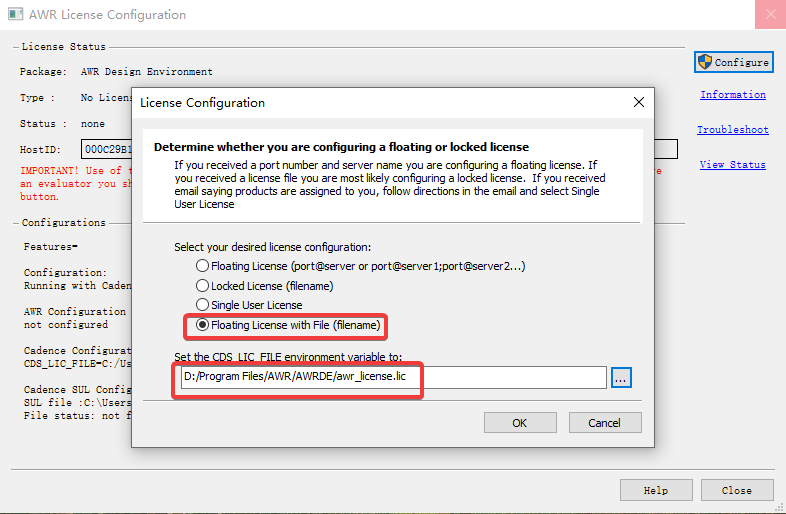
Task: Click the 'AWR Design Environment' package text
Action: pyautogui.click(x=146, y=72)
